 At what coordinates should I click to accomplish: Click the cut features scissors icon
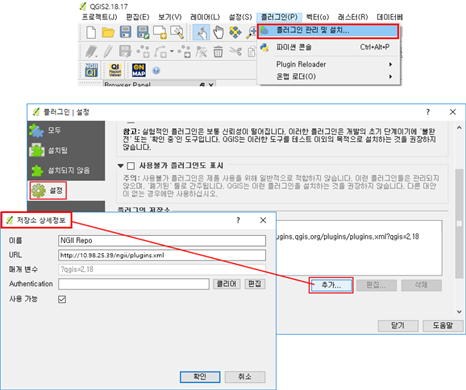235,52
